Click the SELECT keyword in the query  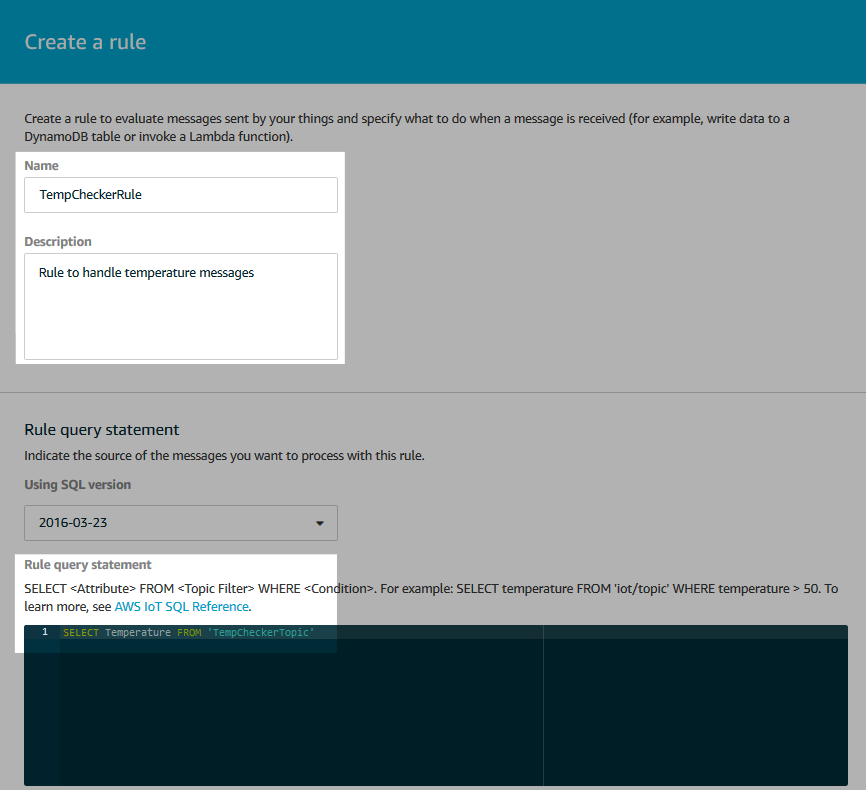click(80, 632)
